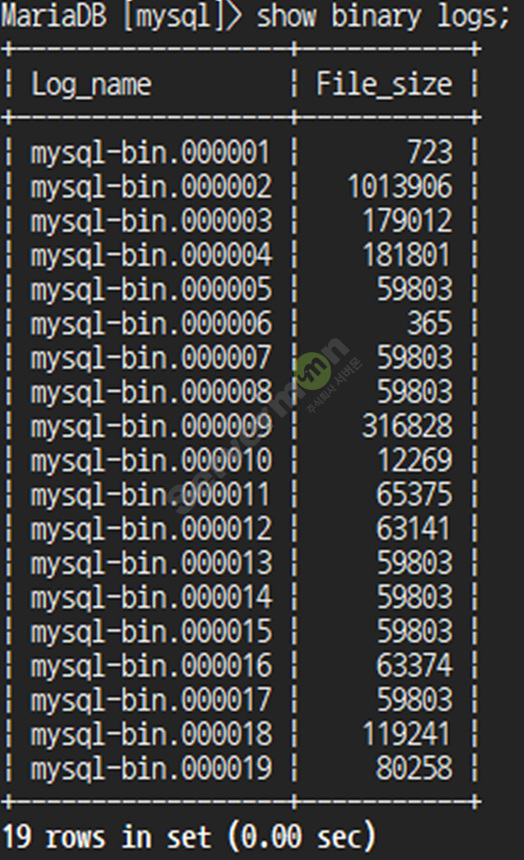Click log name mysql-bin.000002

[x=150, y=187]
